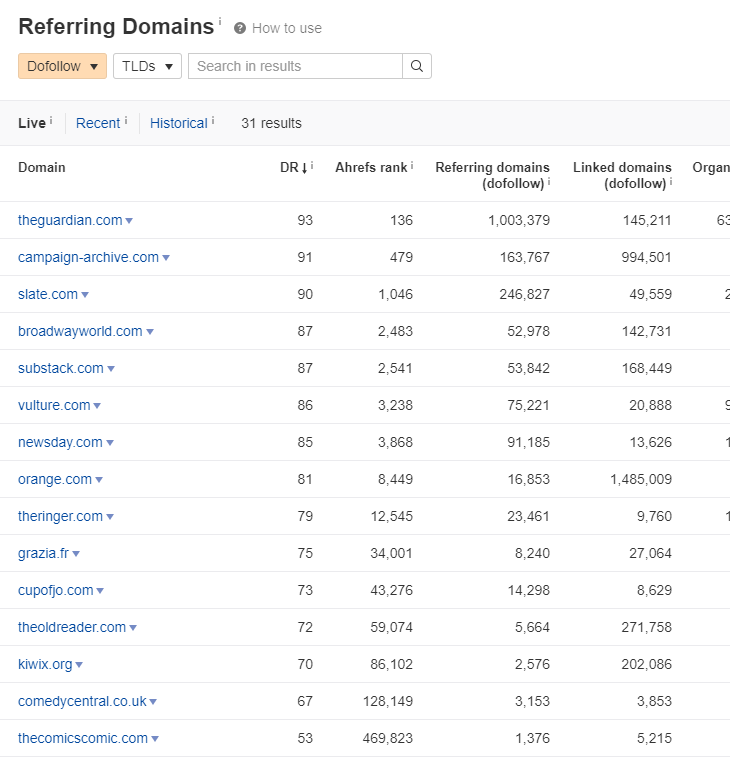Expand dropdown arrow next to newsday.com

(110, 443)
